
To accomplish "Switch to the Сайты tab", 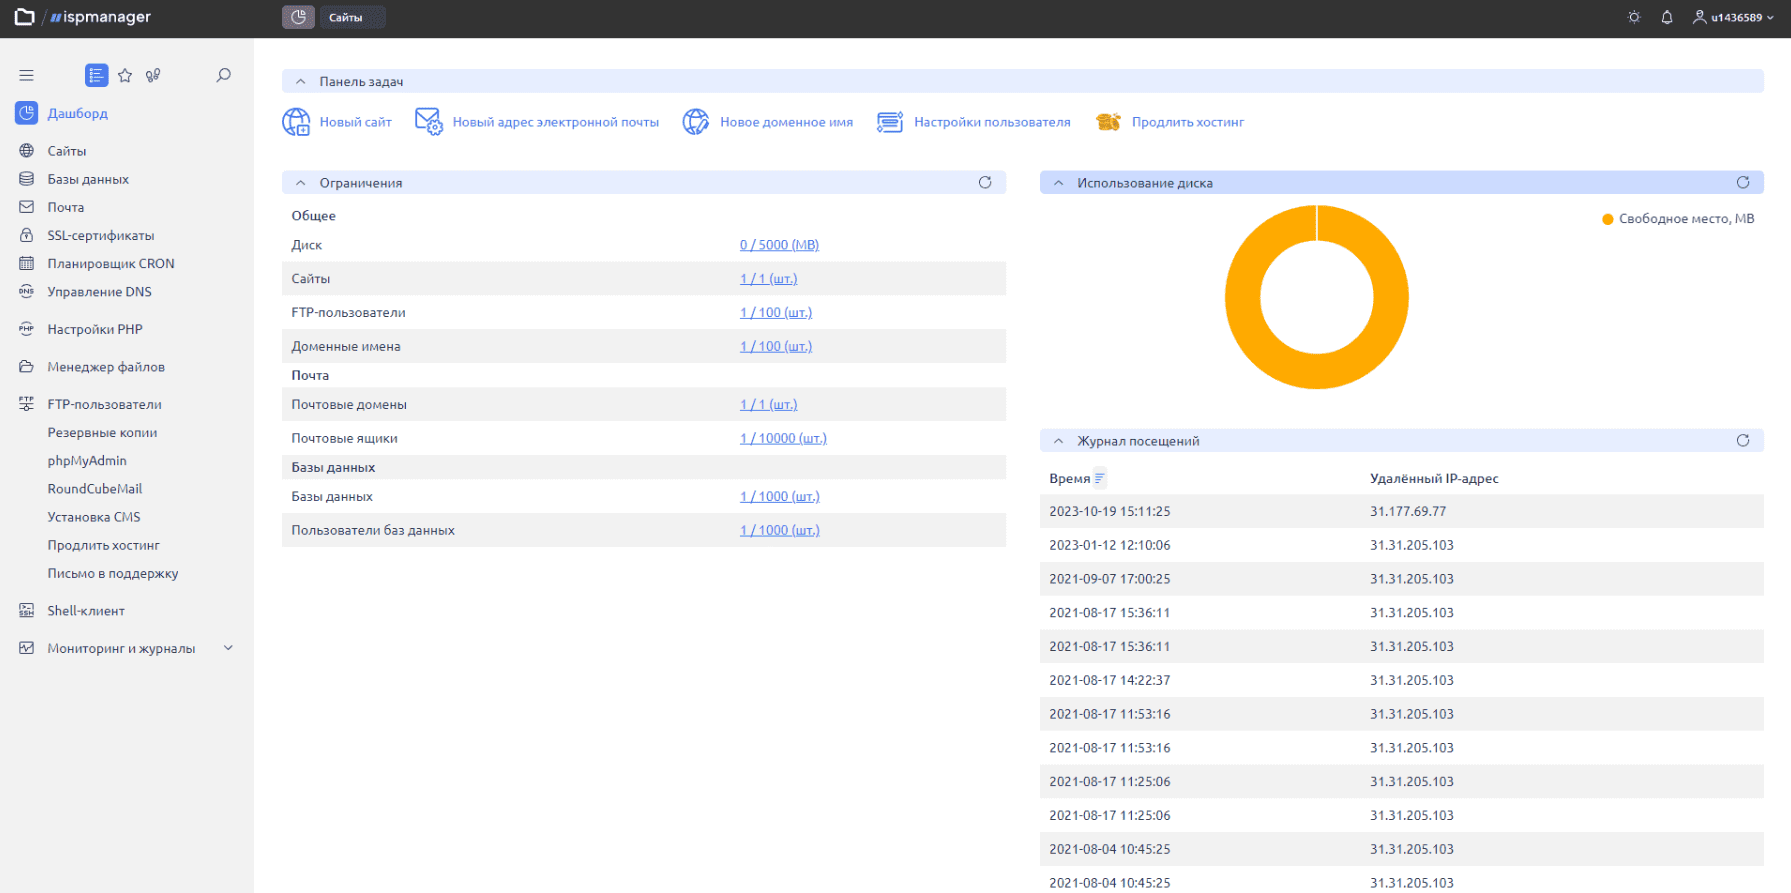I will (x=352, y=17).
